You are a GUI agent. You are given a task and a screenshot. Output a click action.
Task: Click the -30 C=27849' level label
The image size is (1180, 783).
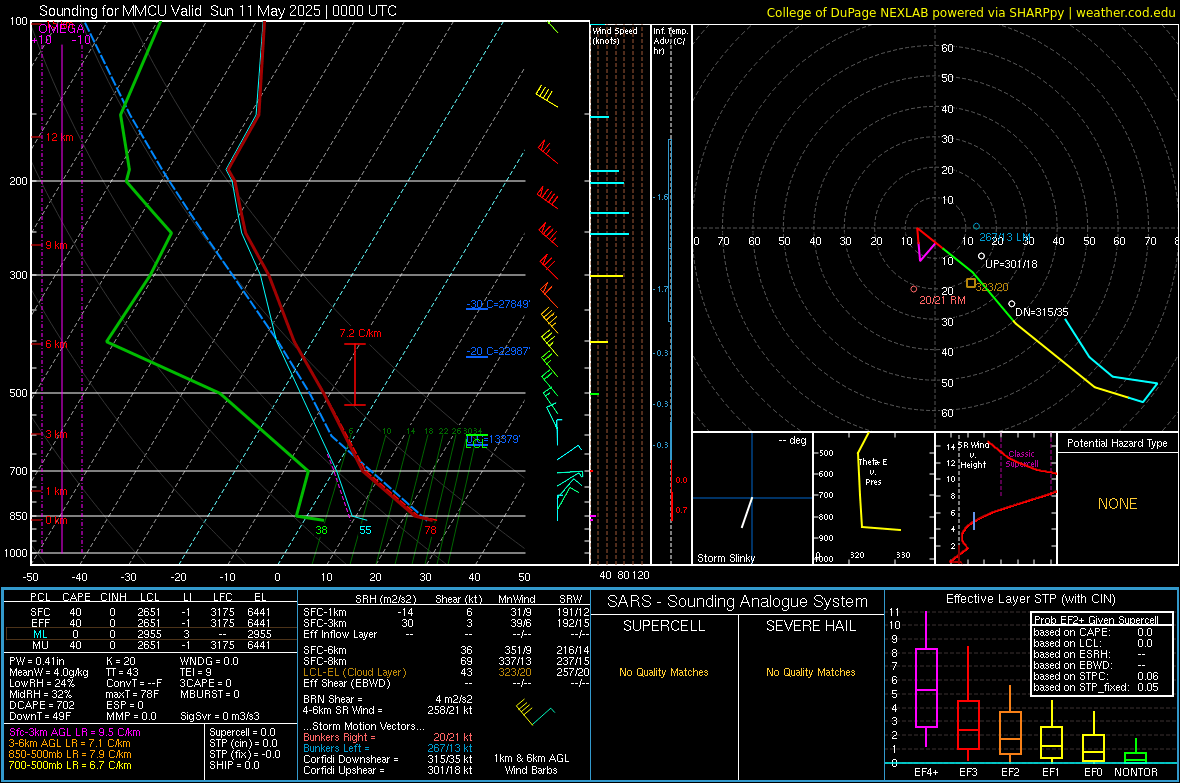click(498, 304)
